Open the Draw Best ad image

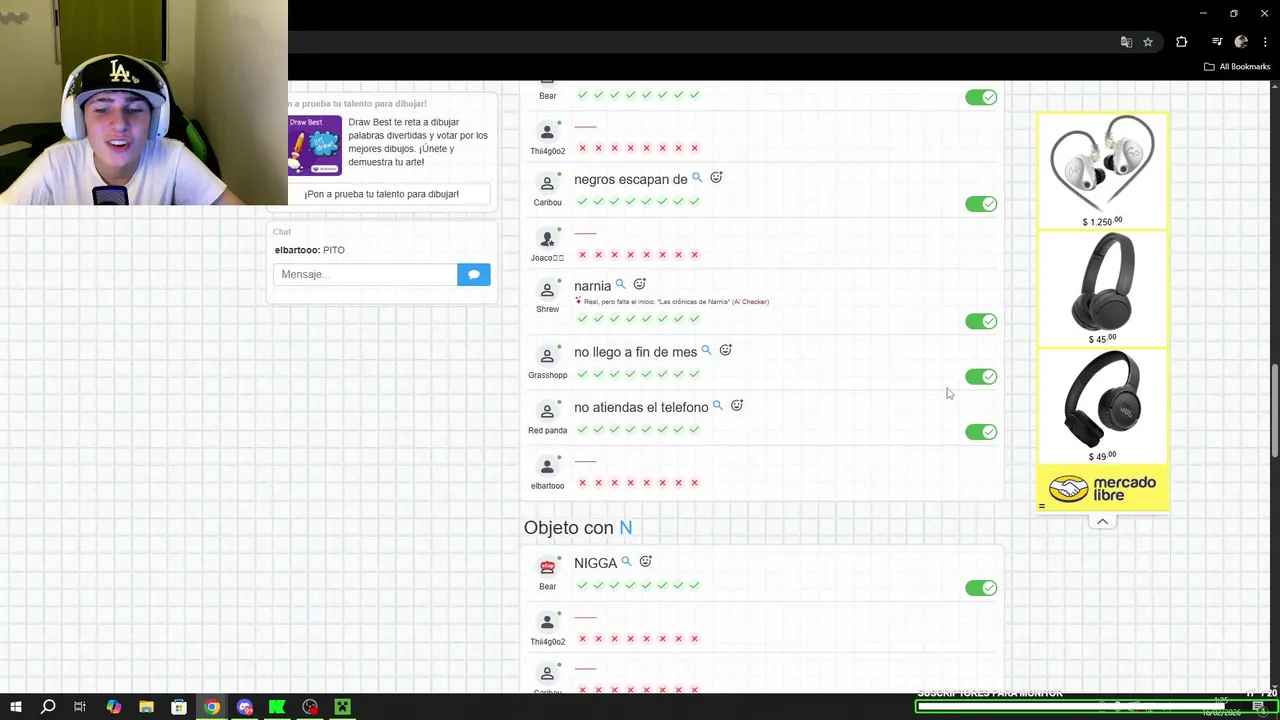[315, 145]
